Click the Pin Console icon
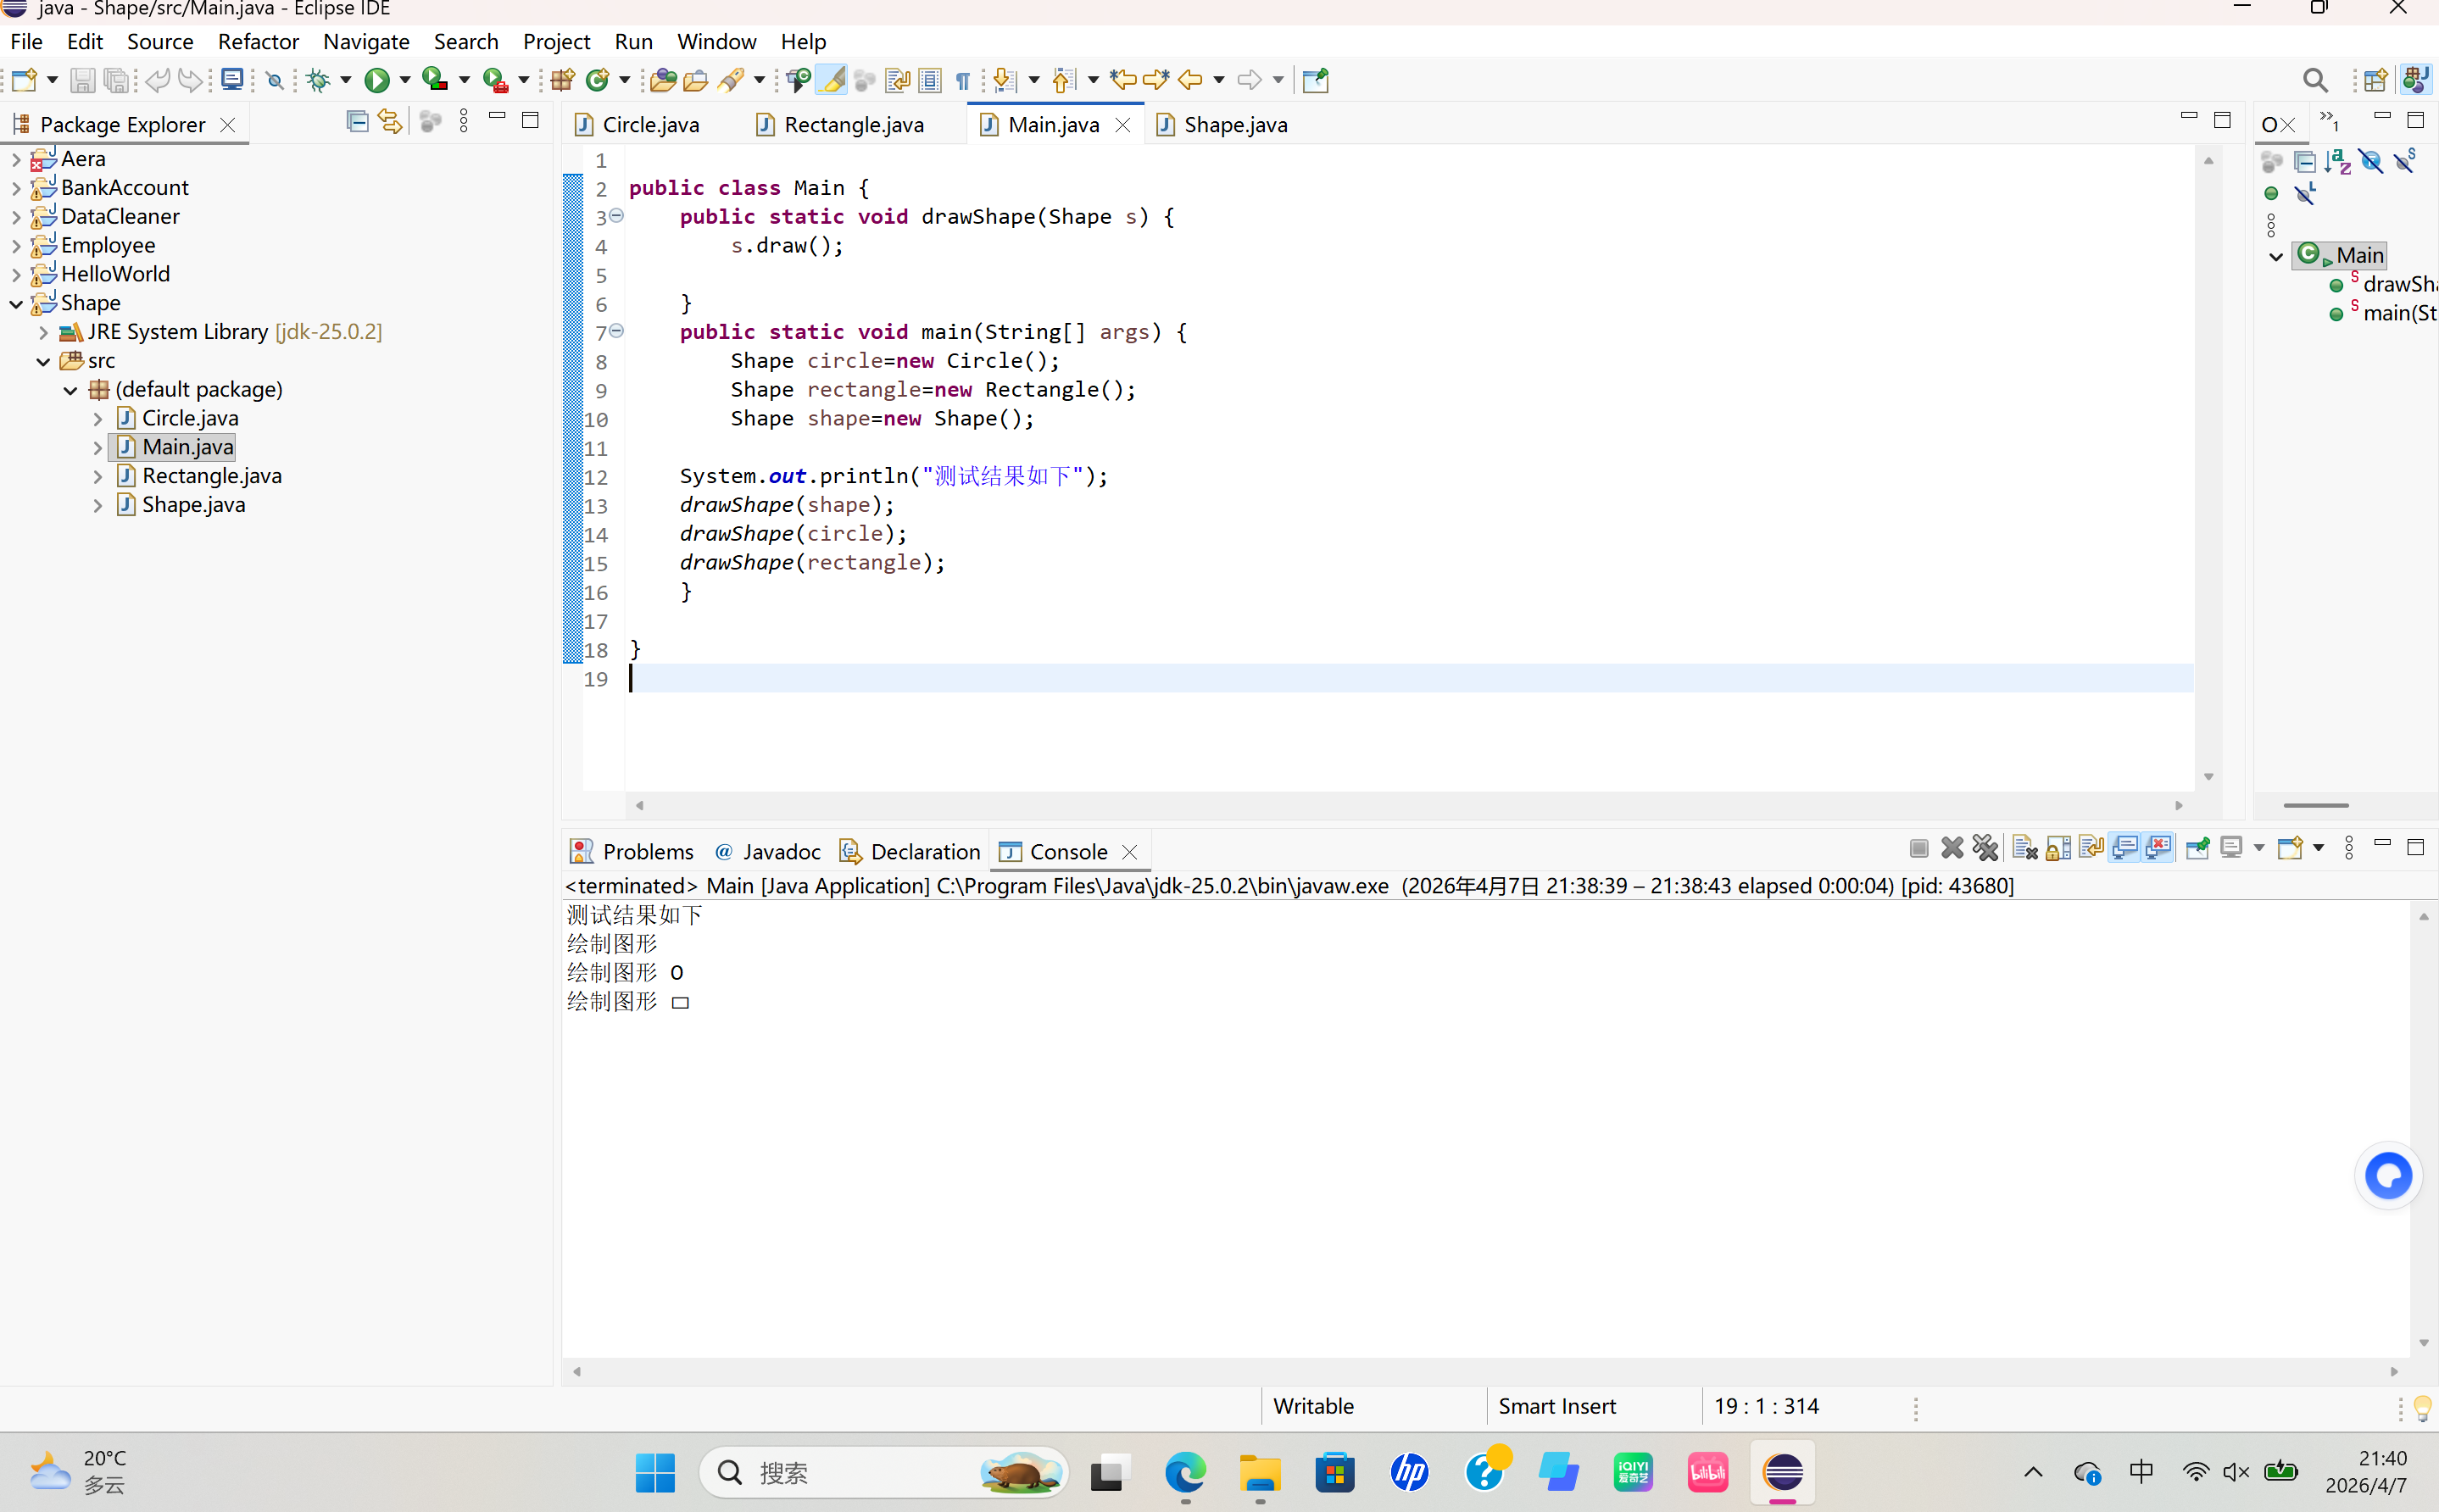The image size is (2439, 1512). 2197,849
